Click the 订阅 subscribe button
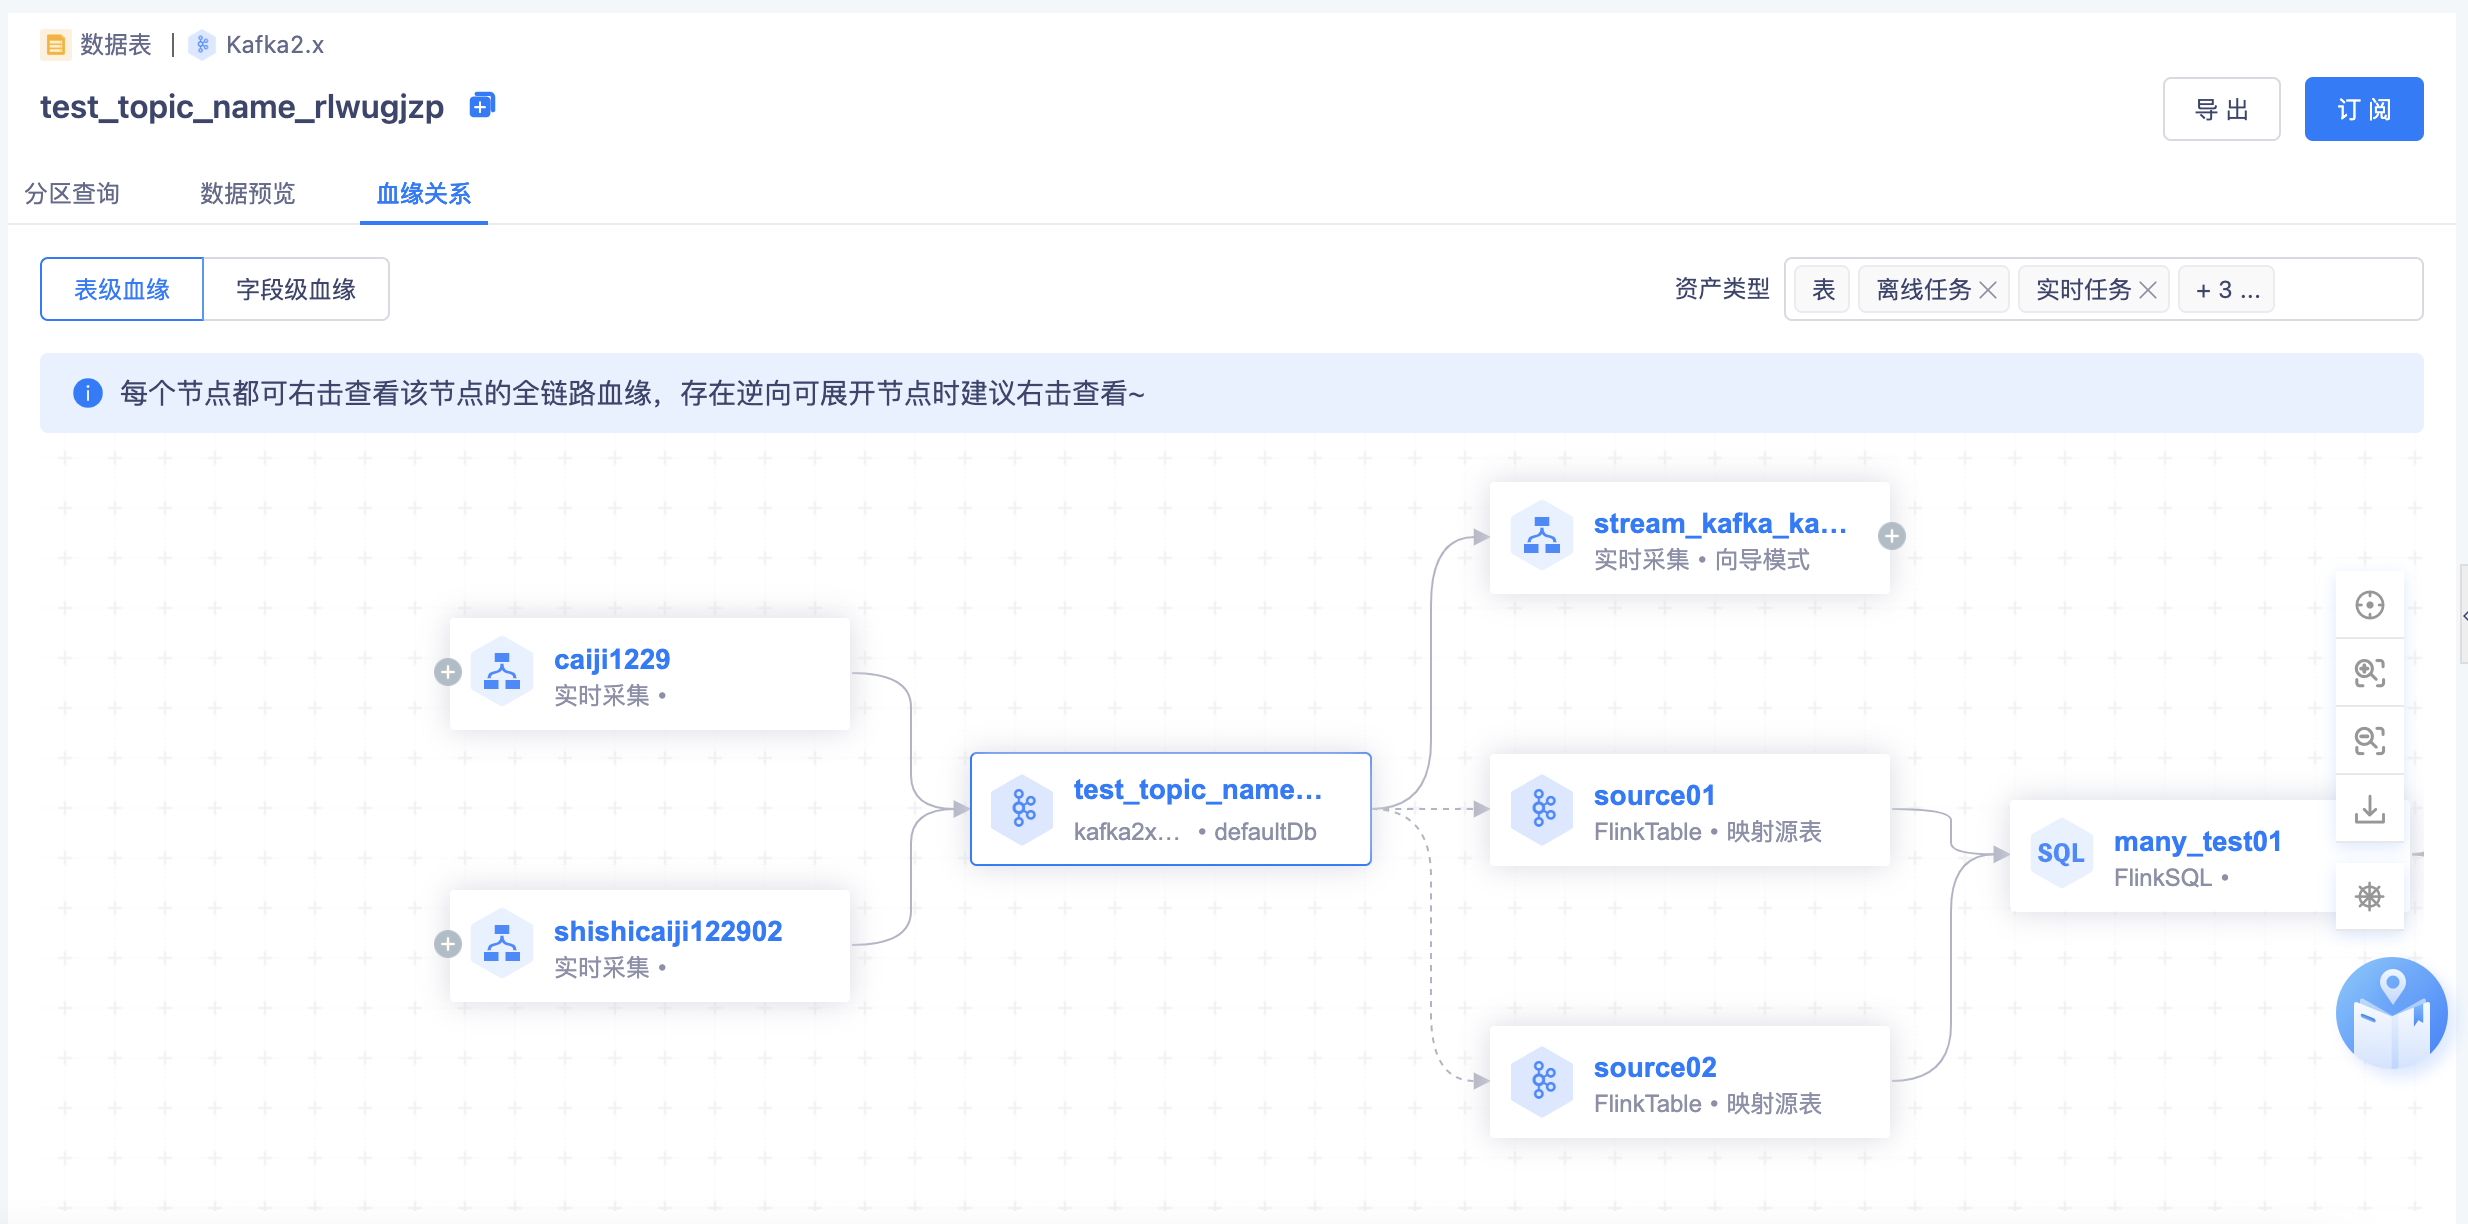 point(2364,109)
